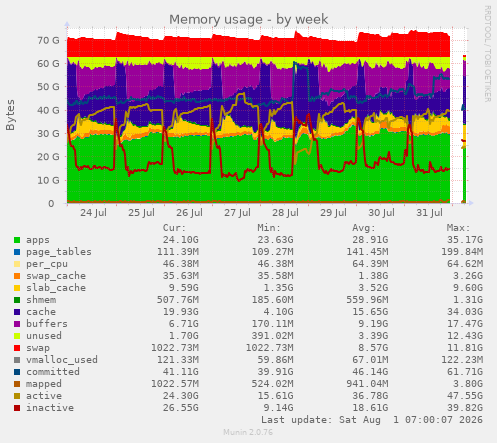Viewport: 497px width, 443px height.
Task: Click the 'inactive' legend label
Action: [x=50, y=408]
